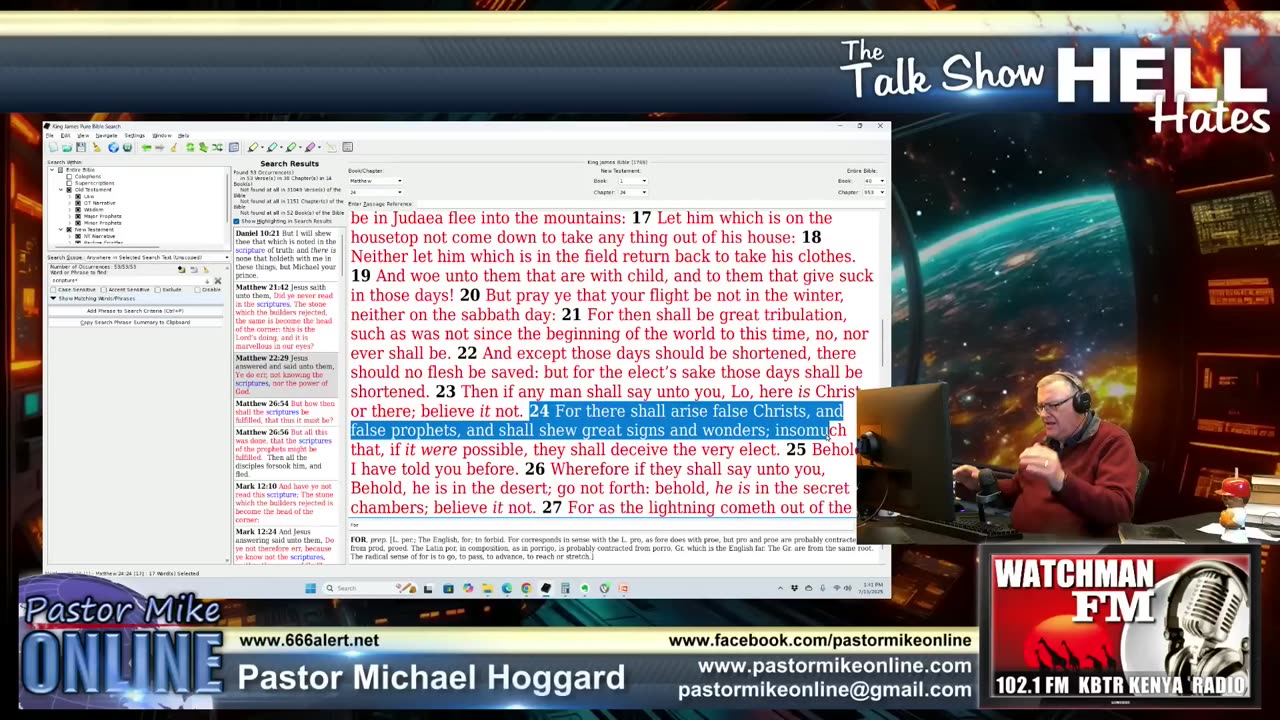Image resolution: width=1280 pixels, height=720 pixels.
Task: Click the Windows taskbar Search box
Action: (369, 588)
